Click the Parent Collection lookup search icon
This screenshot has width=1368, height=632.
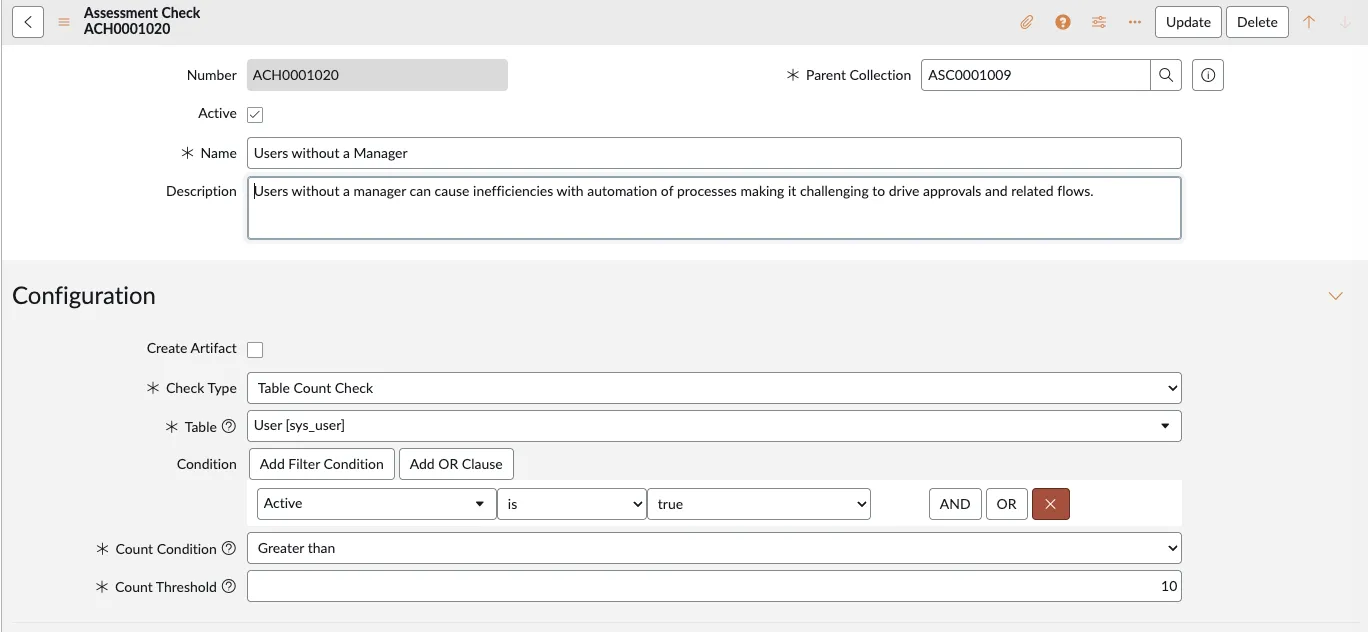pos(1166,75)
